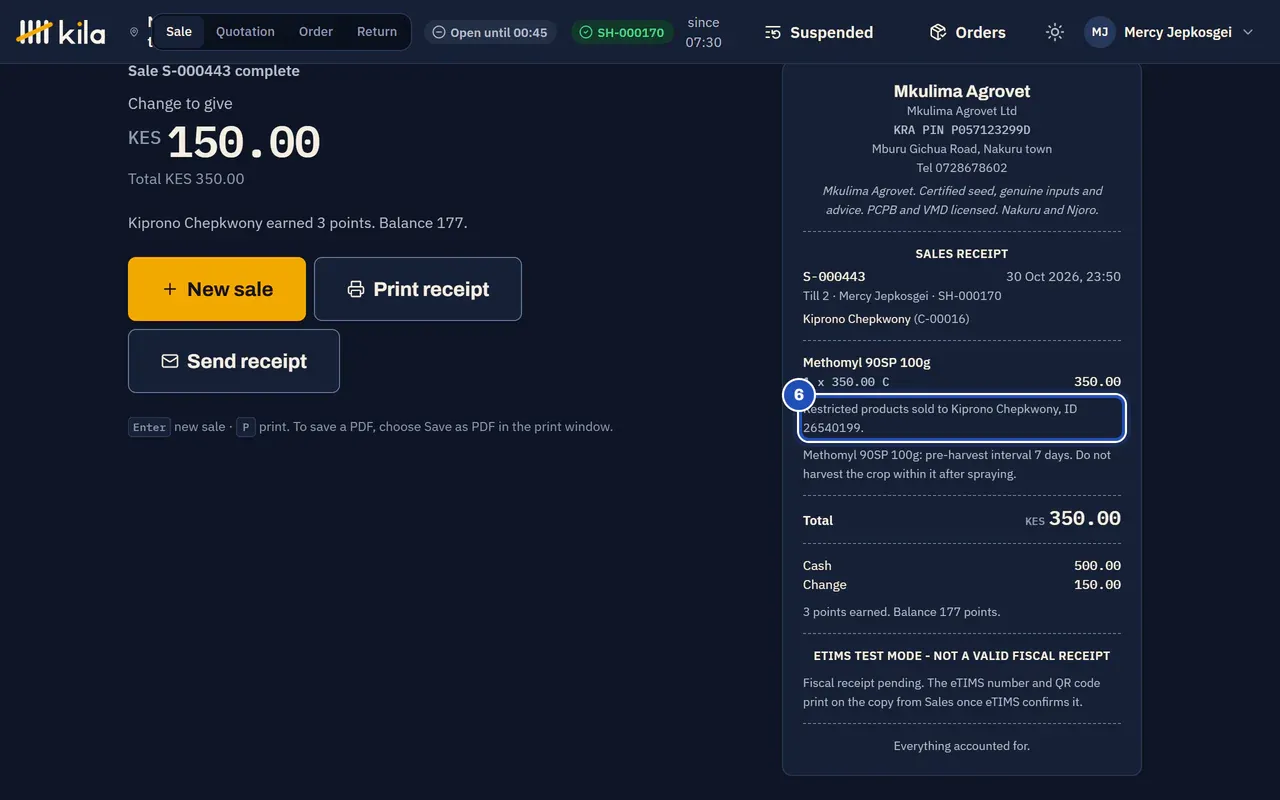The height and width of the screenshot is (800, 1280).
Task: Start a New sale
Action: tap(217, 289)
